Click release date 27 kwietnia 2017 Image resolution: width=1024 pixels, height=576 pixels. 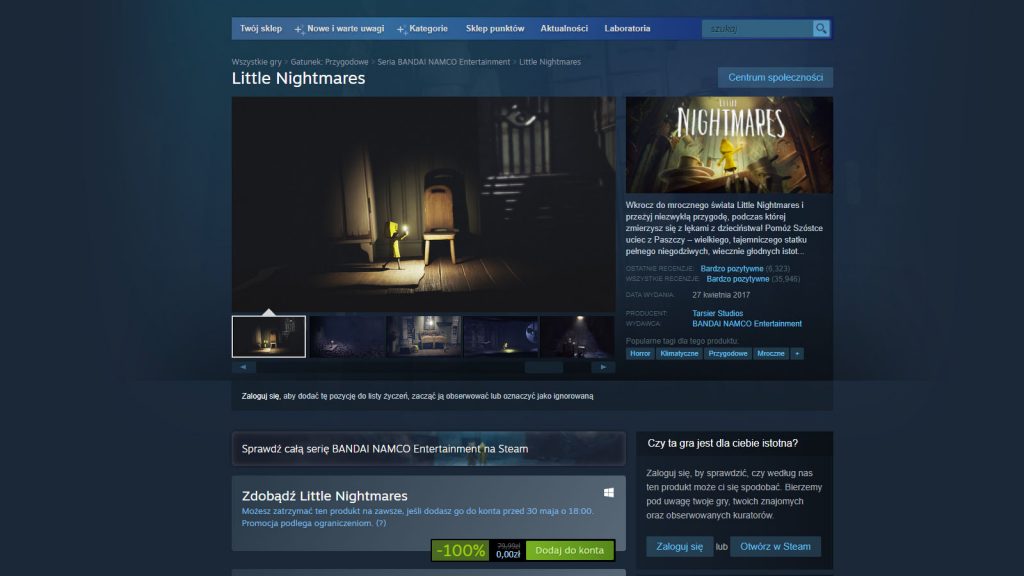(x=721, y=295)
